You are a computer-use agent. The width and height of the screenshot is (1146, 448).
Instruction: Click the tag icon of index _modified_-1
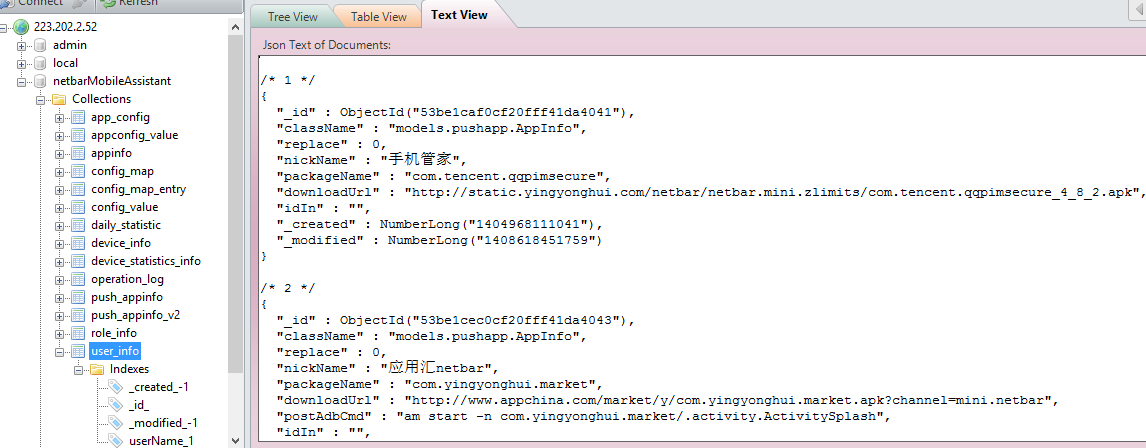(116, 423)
